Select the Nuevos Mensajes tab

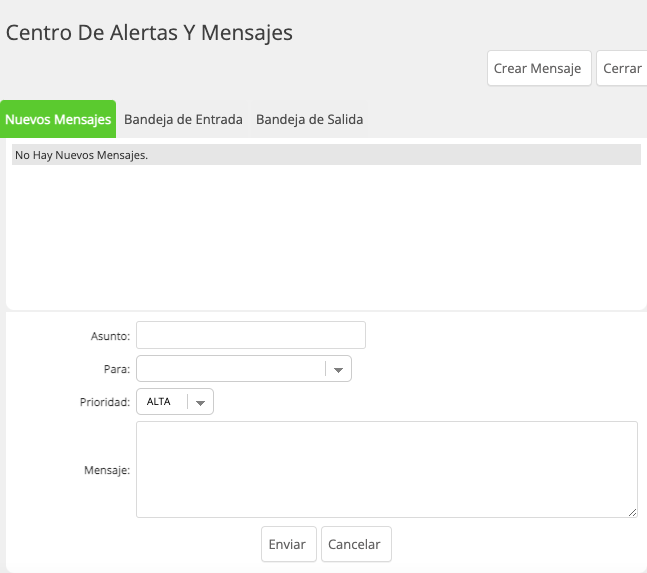[58, 119]
